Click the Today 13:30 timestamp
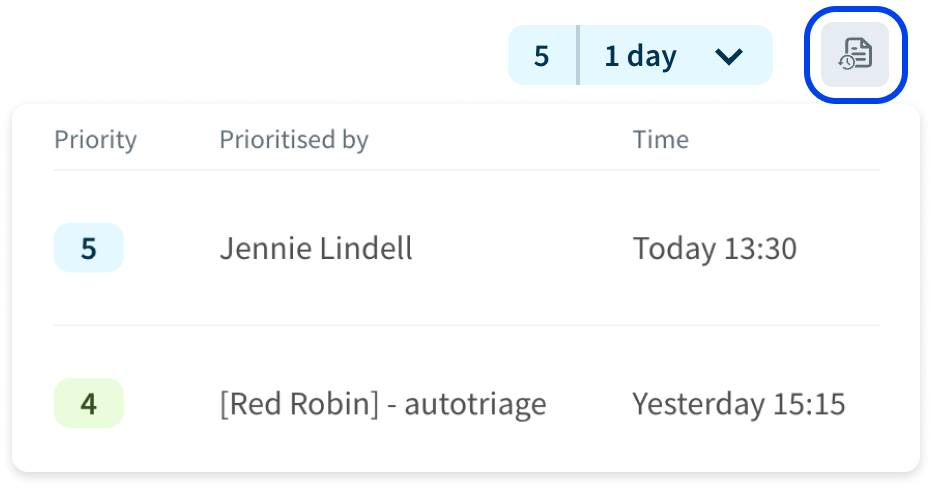This screenshot has width=932, height=498. click(x=714, y=248)
